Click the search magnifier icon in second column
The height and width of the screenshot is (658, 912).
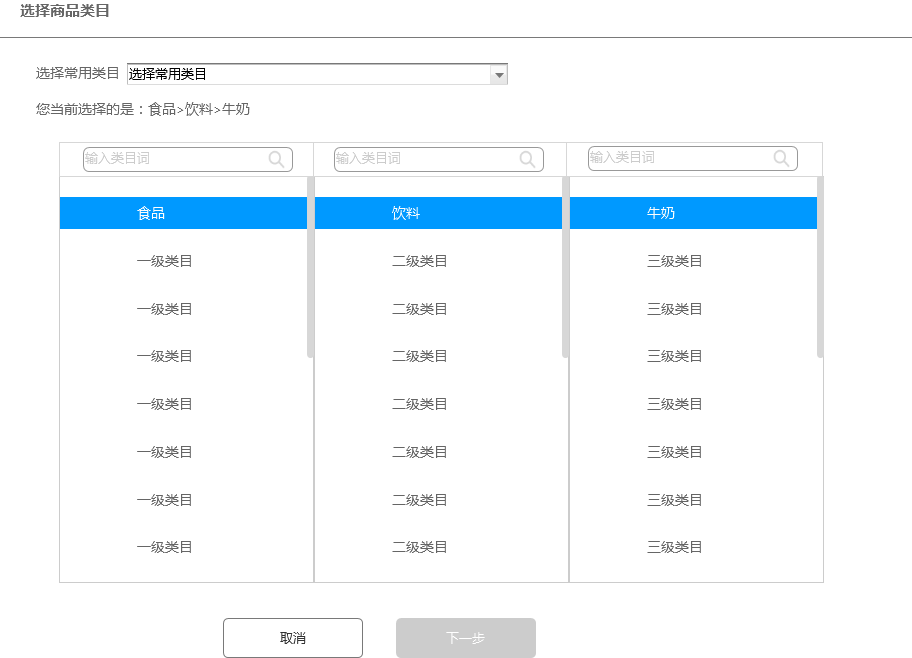point(527,159)
